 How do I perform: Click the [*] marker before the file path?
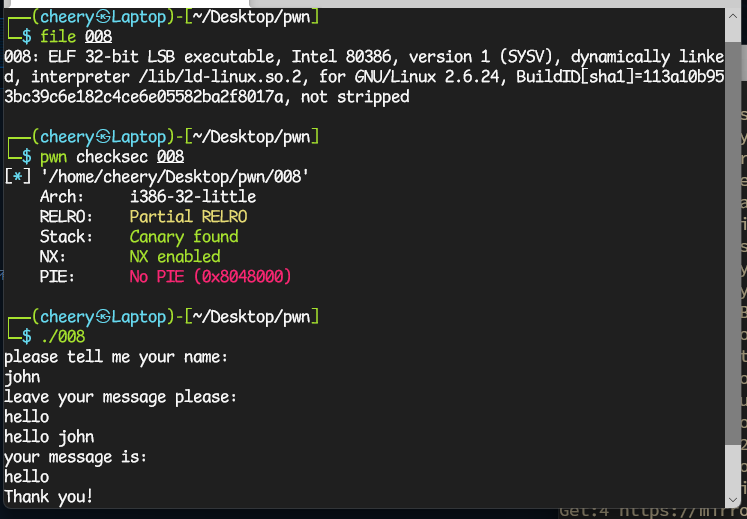click(18, 177)
